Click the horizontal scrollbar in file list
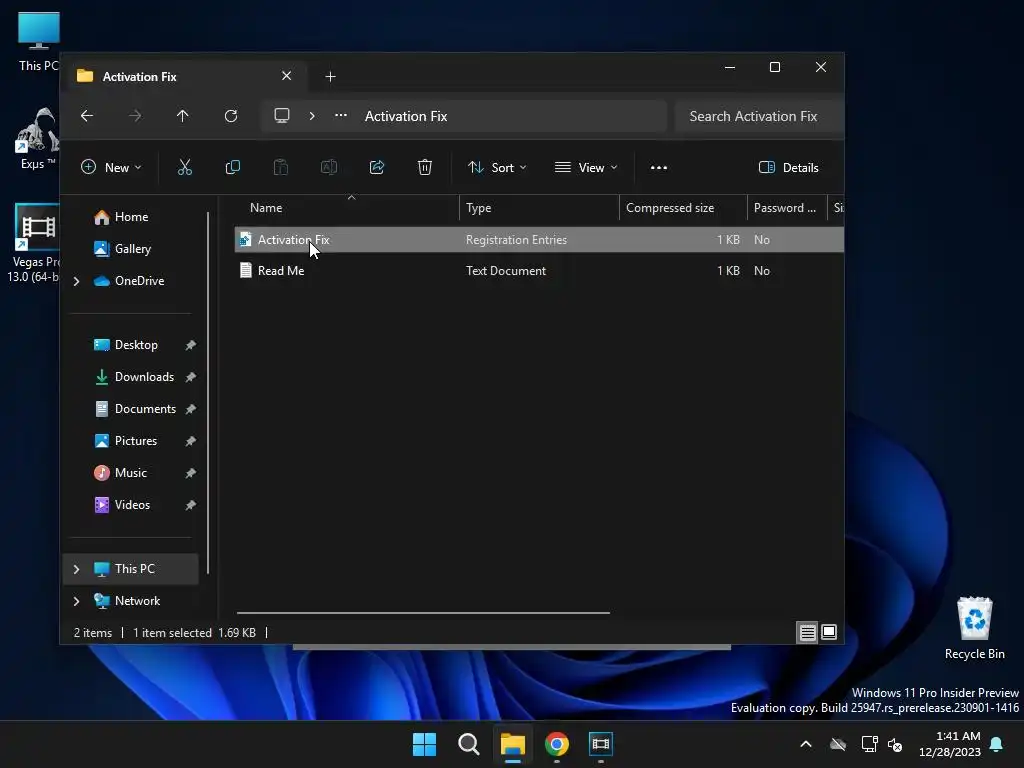 tap(423, 613)
